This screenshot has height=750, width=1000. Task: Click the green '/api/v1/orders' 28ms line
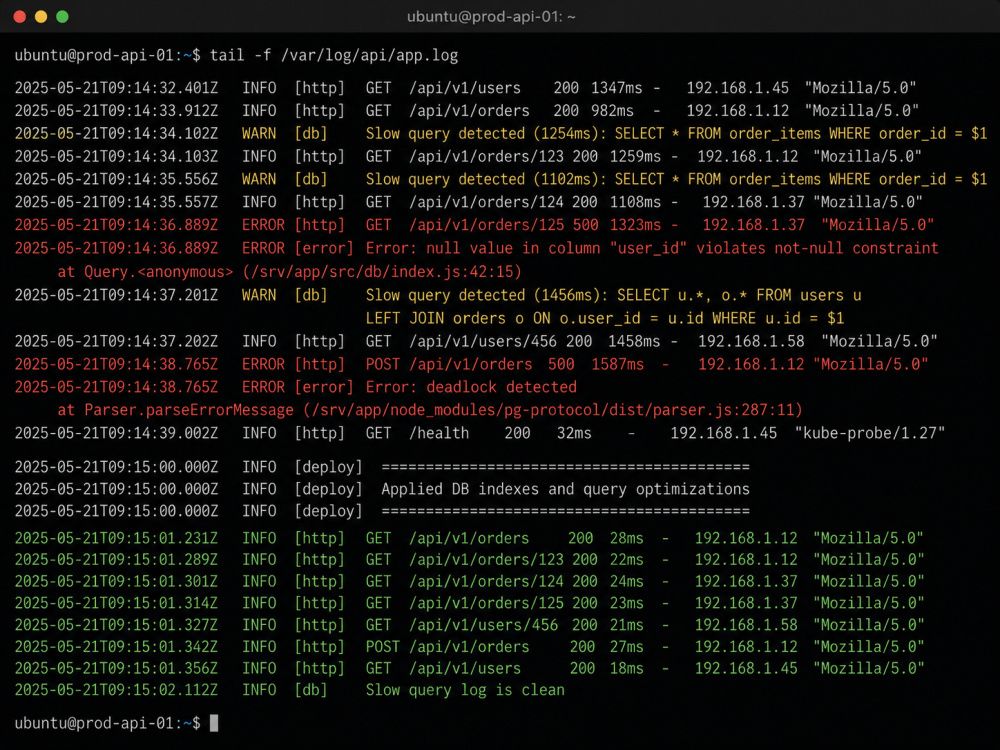[x=469, y=538]
